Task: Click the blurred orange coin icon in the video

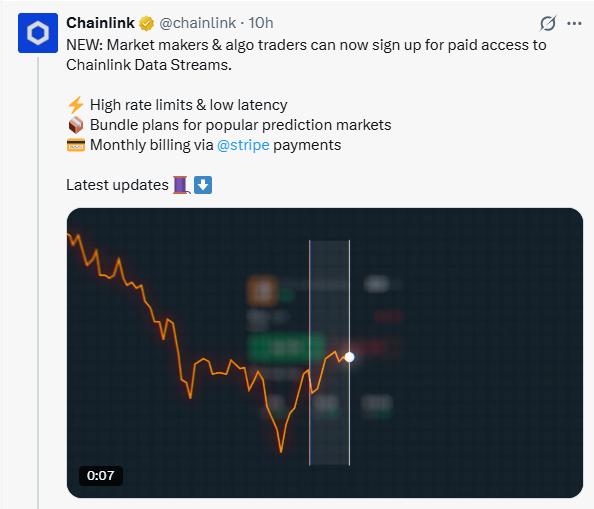Action: pyautogui.click(x=262, y=291)
